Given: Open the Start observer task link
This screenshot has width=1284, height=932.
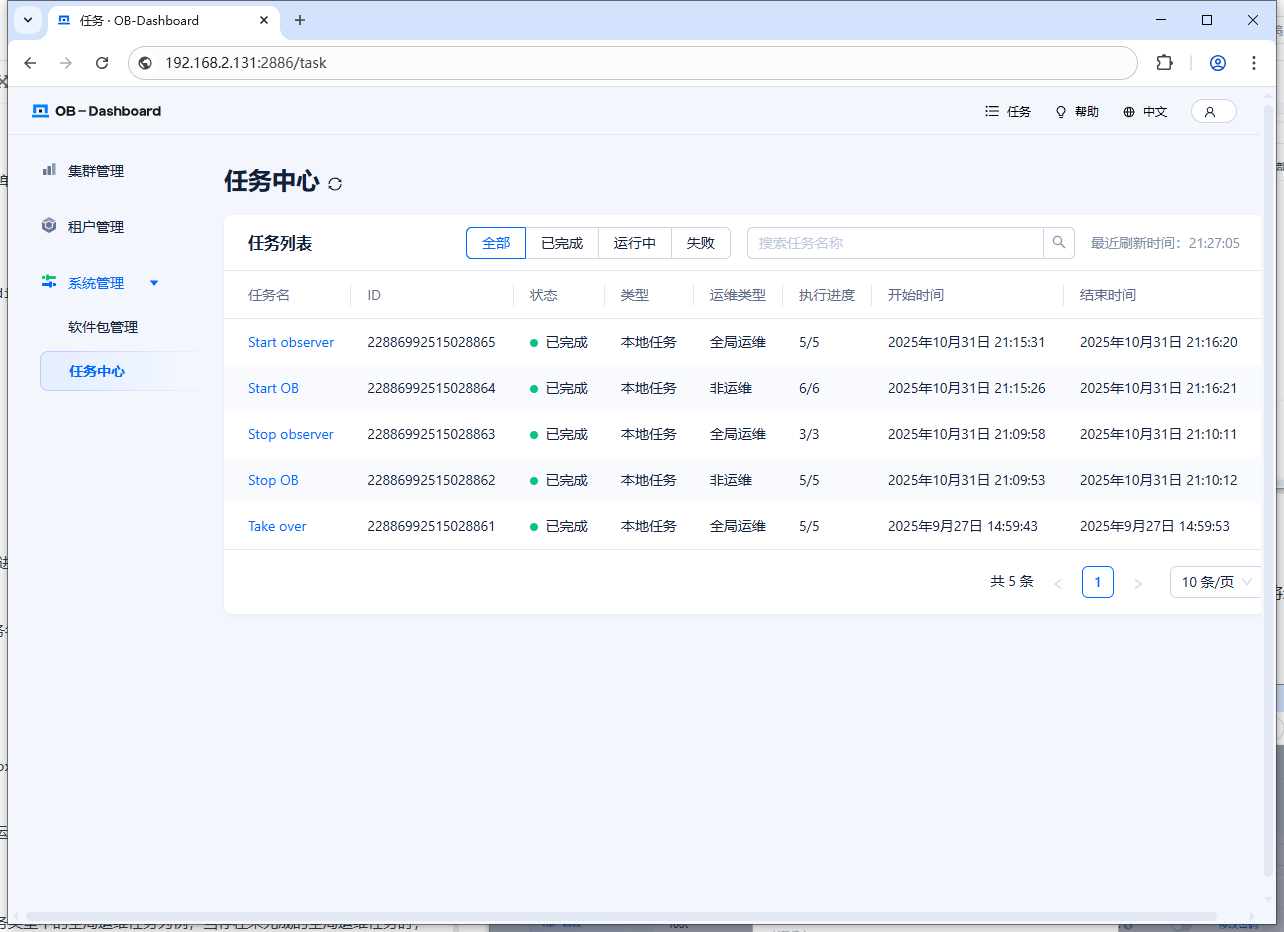Looking at the screenshot, I should [291, 342].
